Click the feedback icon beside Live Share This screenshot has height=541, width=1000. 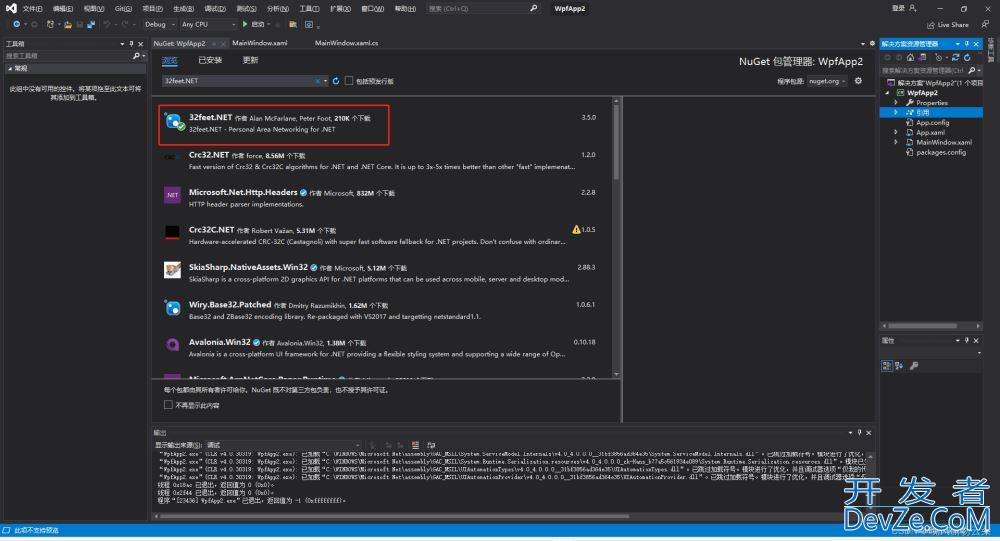[x=985, y=24]
